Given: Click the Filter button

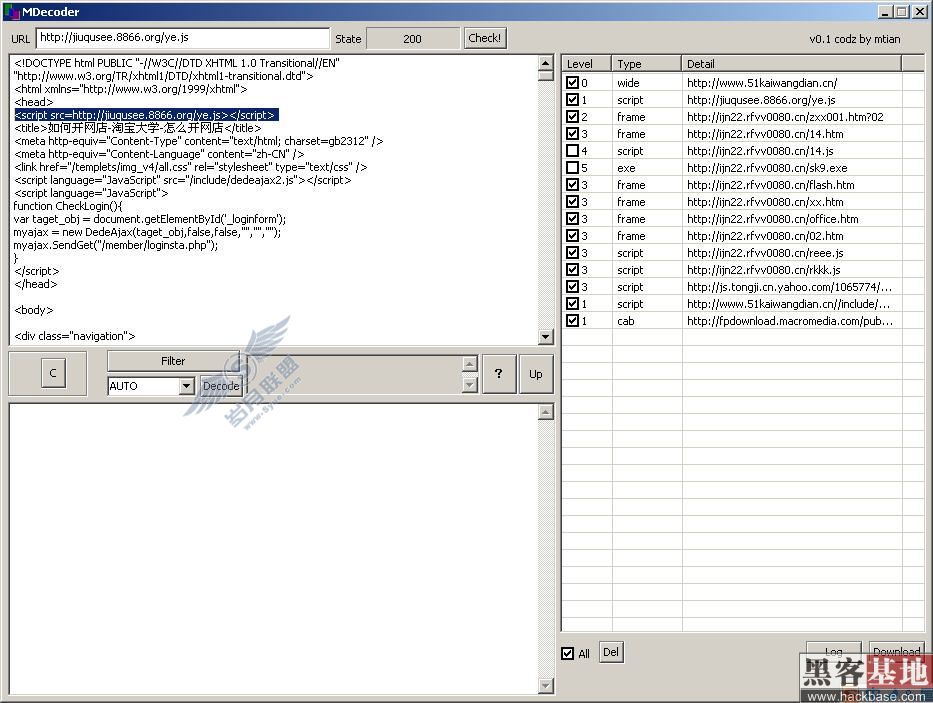Looking at the screenshot, I should tap(173, 361).
